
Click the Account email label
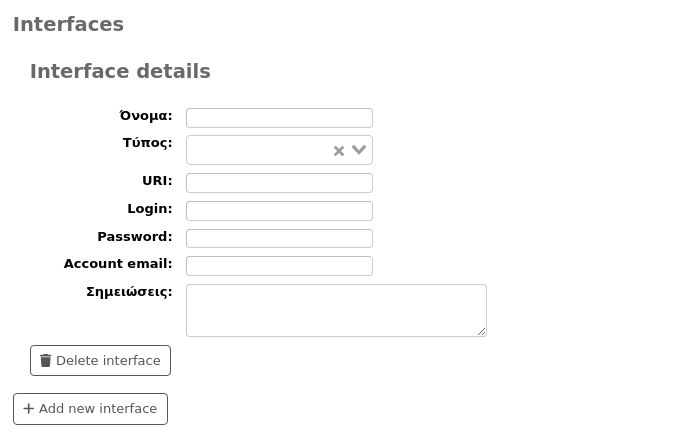(118, 264)
